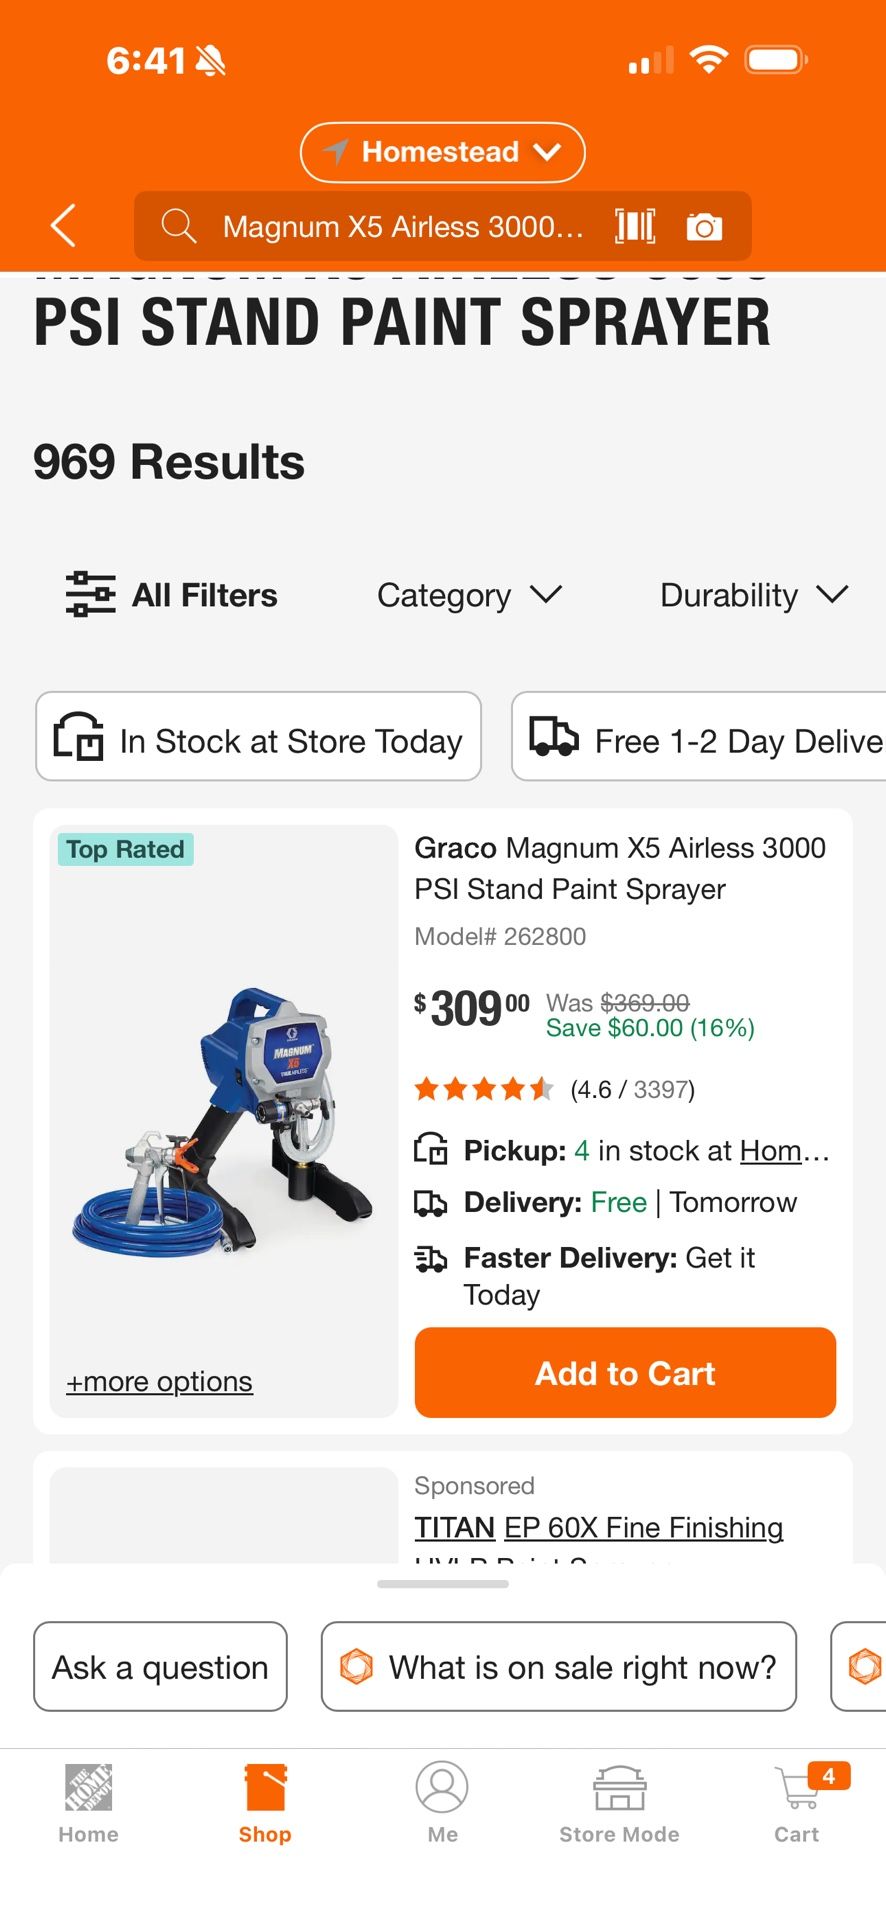Tap the camera search icon

point(704,227)
